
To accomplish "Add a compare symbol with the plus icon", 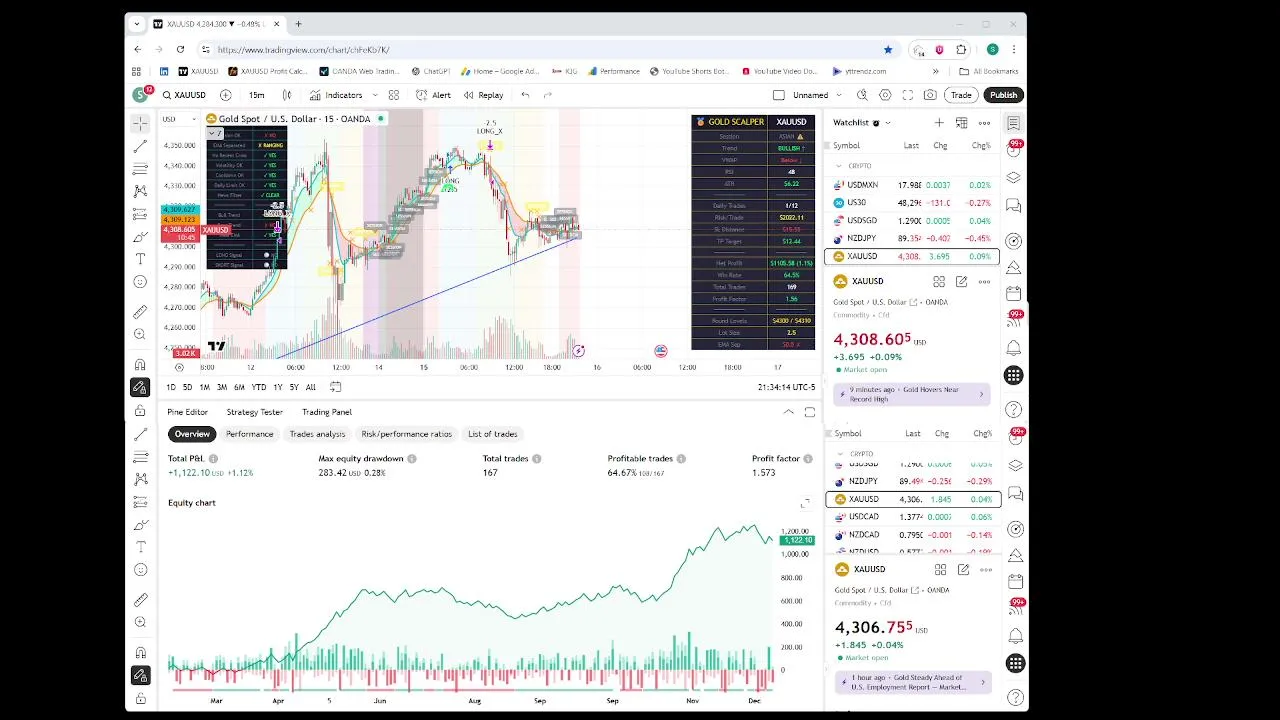I will (225, 95).
